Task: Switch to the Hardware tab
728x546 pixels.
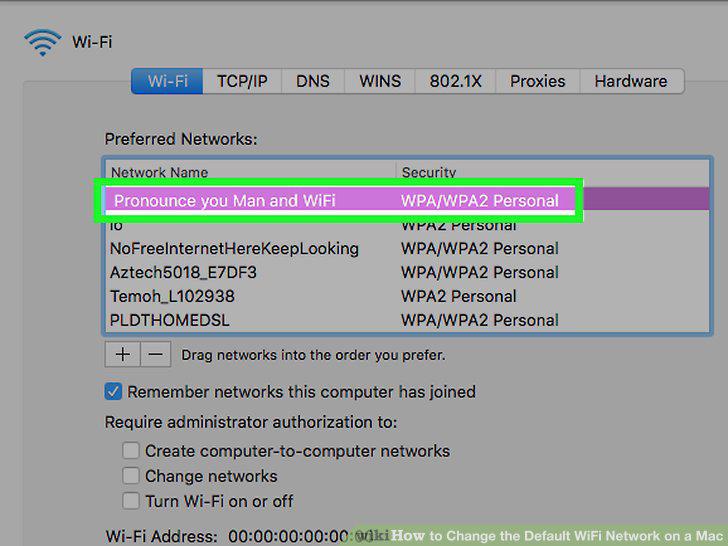Action: pyautogui.click(x=631, y=81)
